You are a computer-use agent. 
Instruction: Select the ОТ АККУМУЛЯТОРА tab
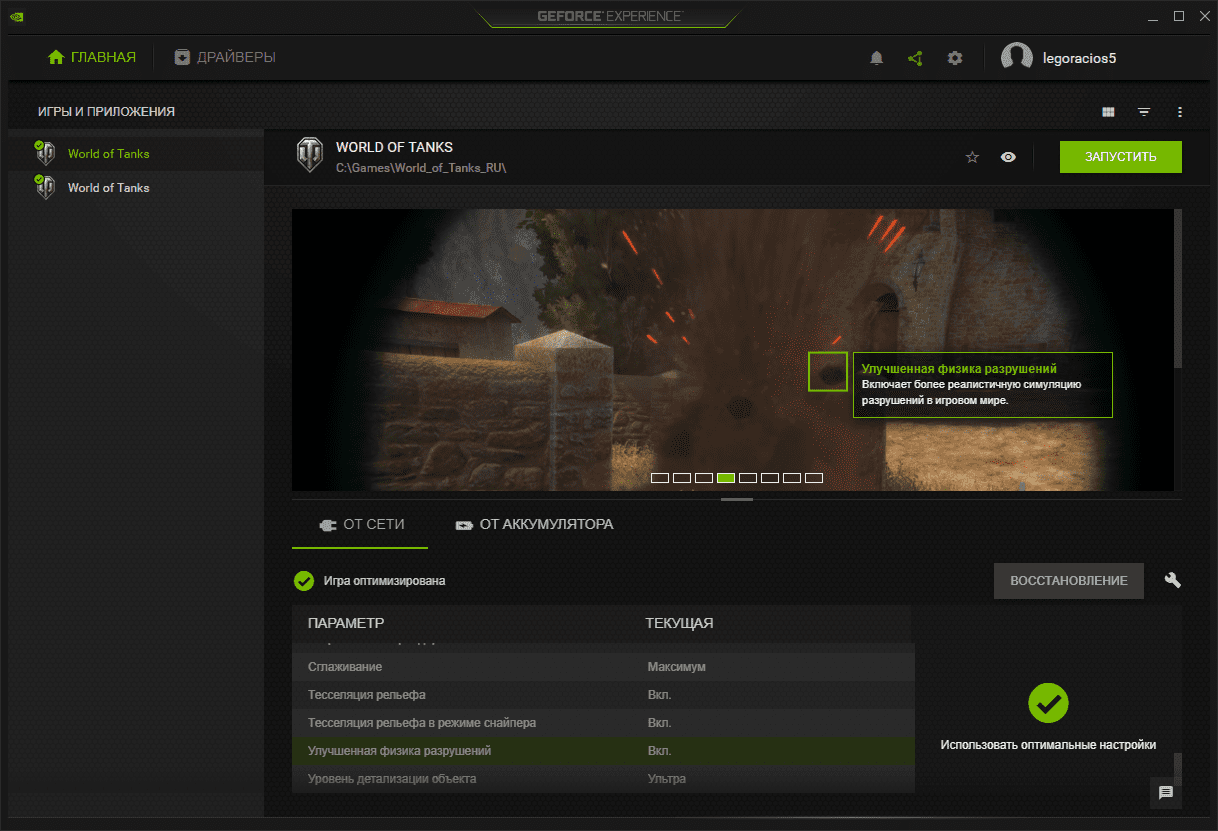(534, 524)
